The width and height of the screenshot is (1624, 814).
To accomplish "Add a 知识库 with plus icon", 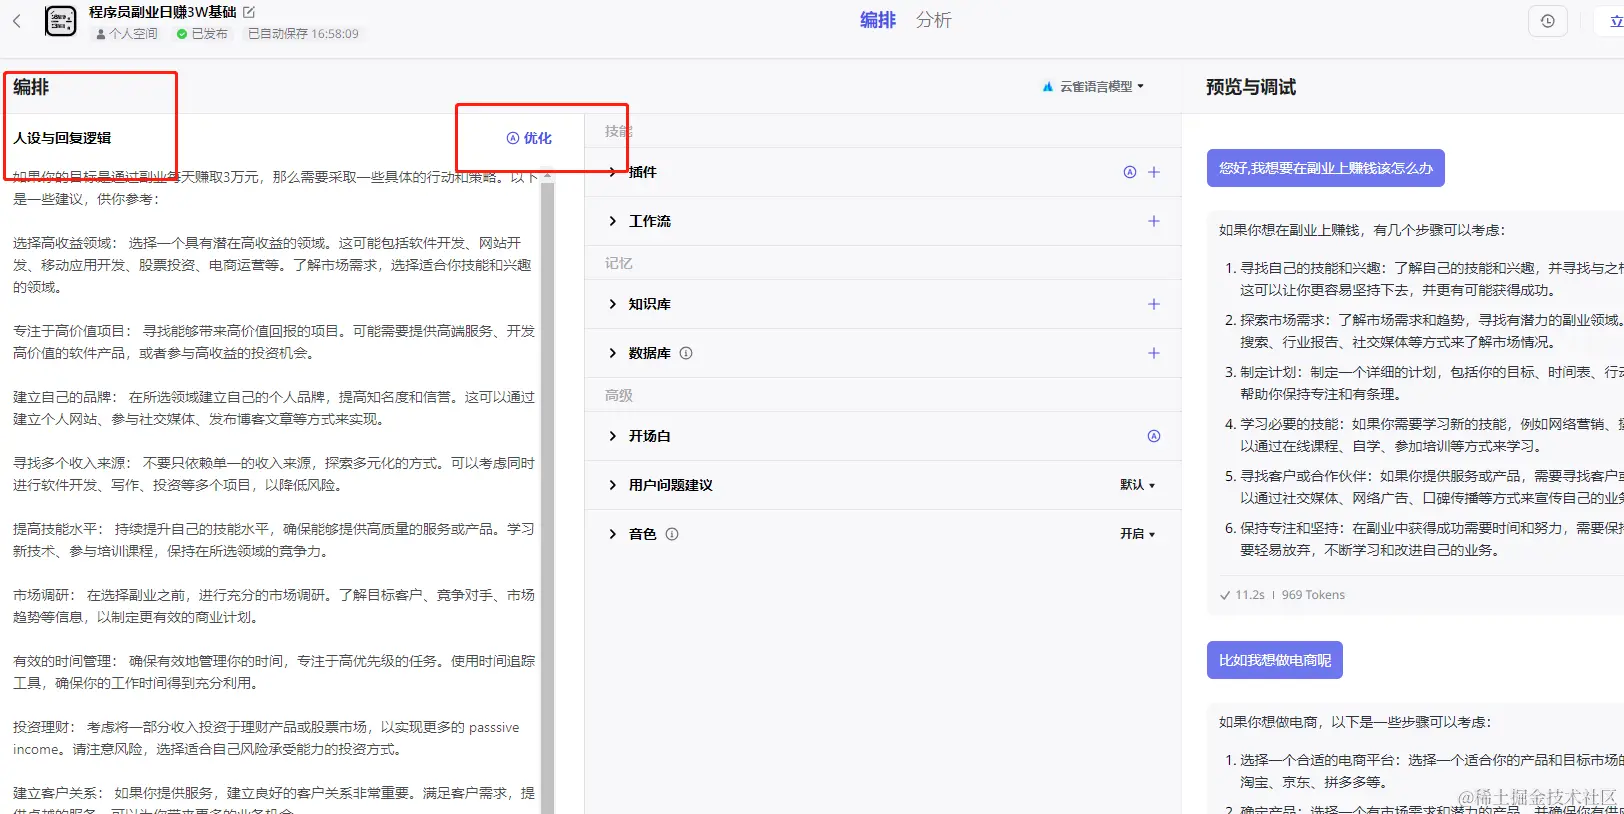I will [x=1154, y=304].
